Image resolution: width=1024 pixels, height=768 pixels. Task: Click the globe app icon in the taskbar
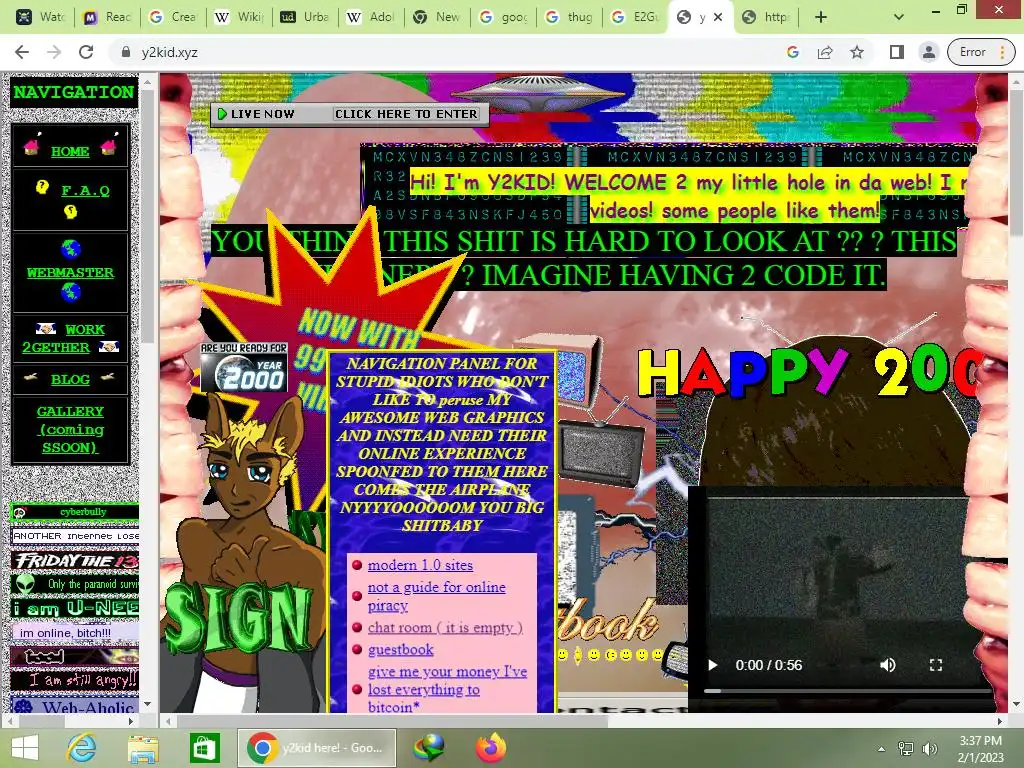tap(429, 748)
